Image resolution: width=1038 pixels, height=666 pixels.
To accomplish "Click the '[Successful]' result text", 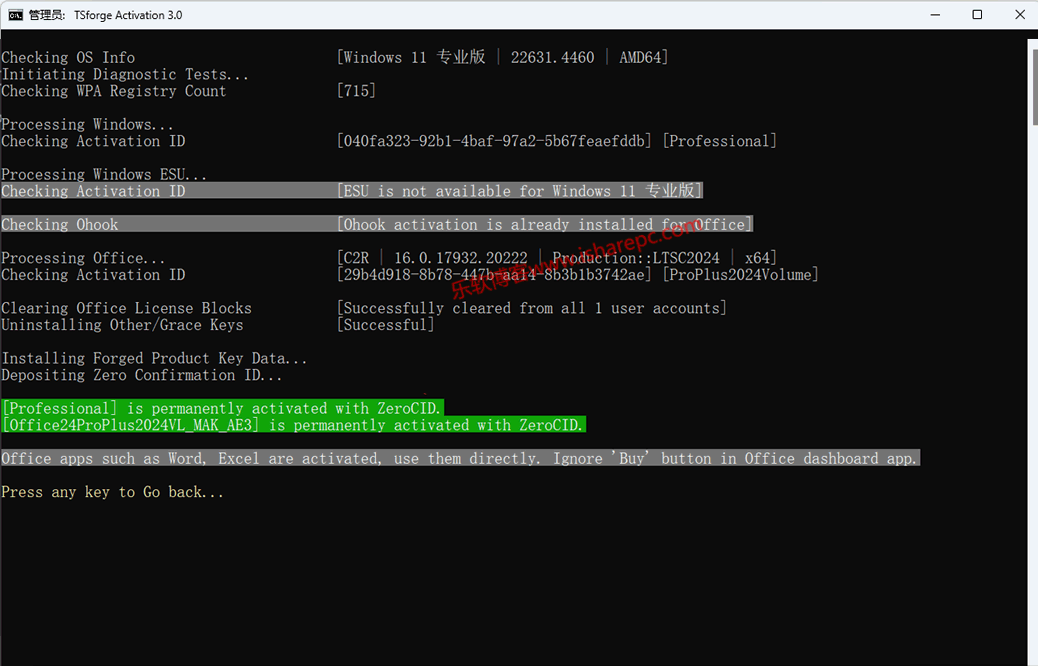I will (x=385, y=325).
